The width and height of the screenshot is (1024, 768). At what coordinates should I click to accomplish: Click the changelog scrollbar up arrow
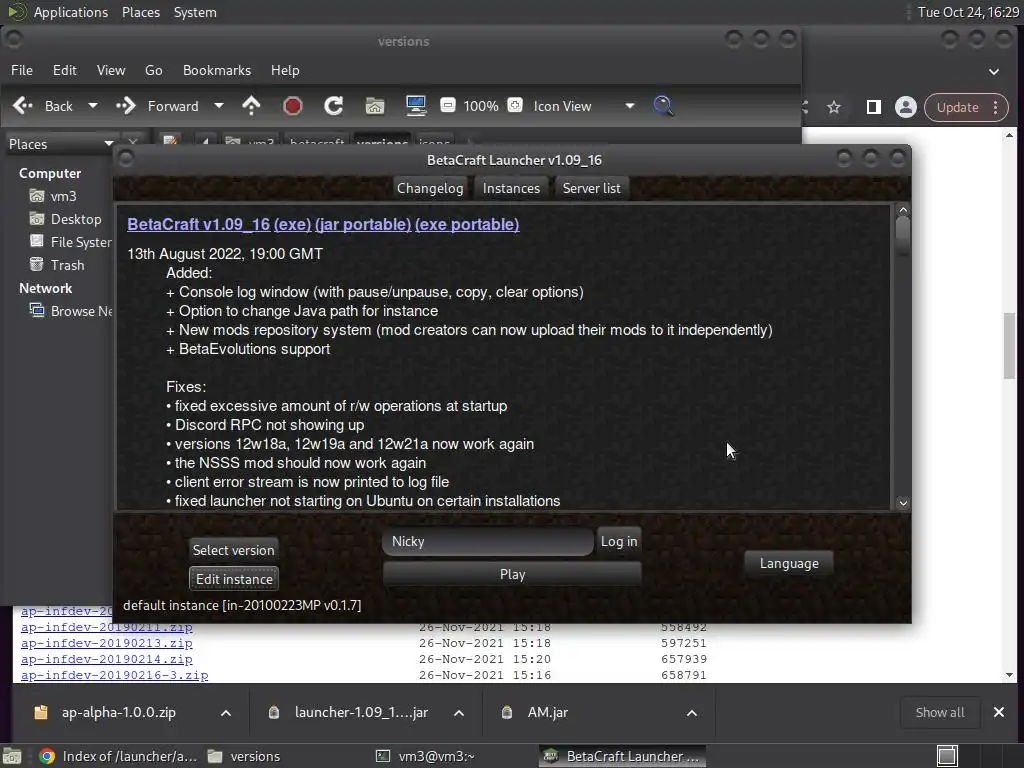(903, 210)
